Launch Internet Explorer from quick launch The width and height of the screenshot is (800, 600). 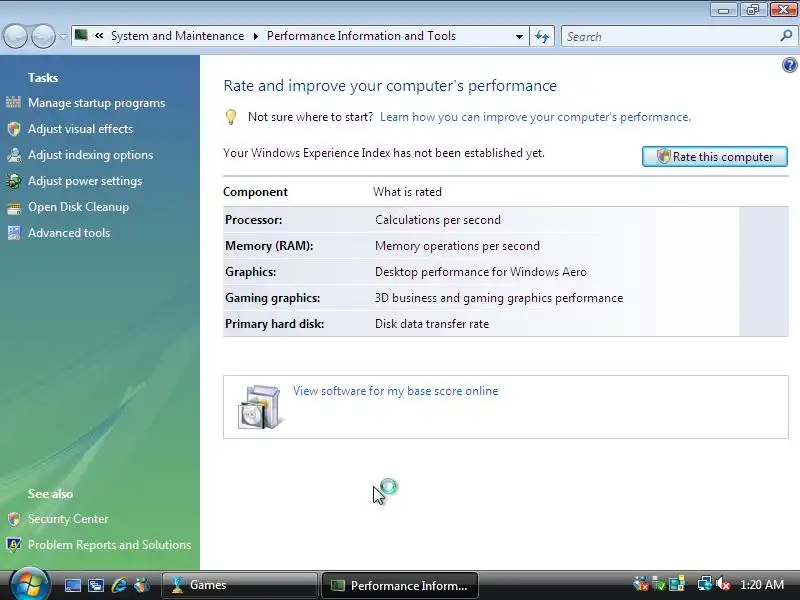tap(119, 585)
